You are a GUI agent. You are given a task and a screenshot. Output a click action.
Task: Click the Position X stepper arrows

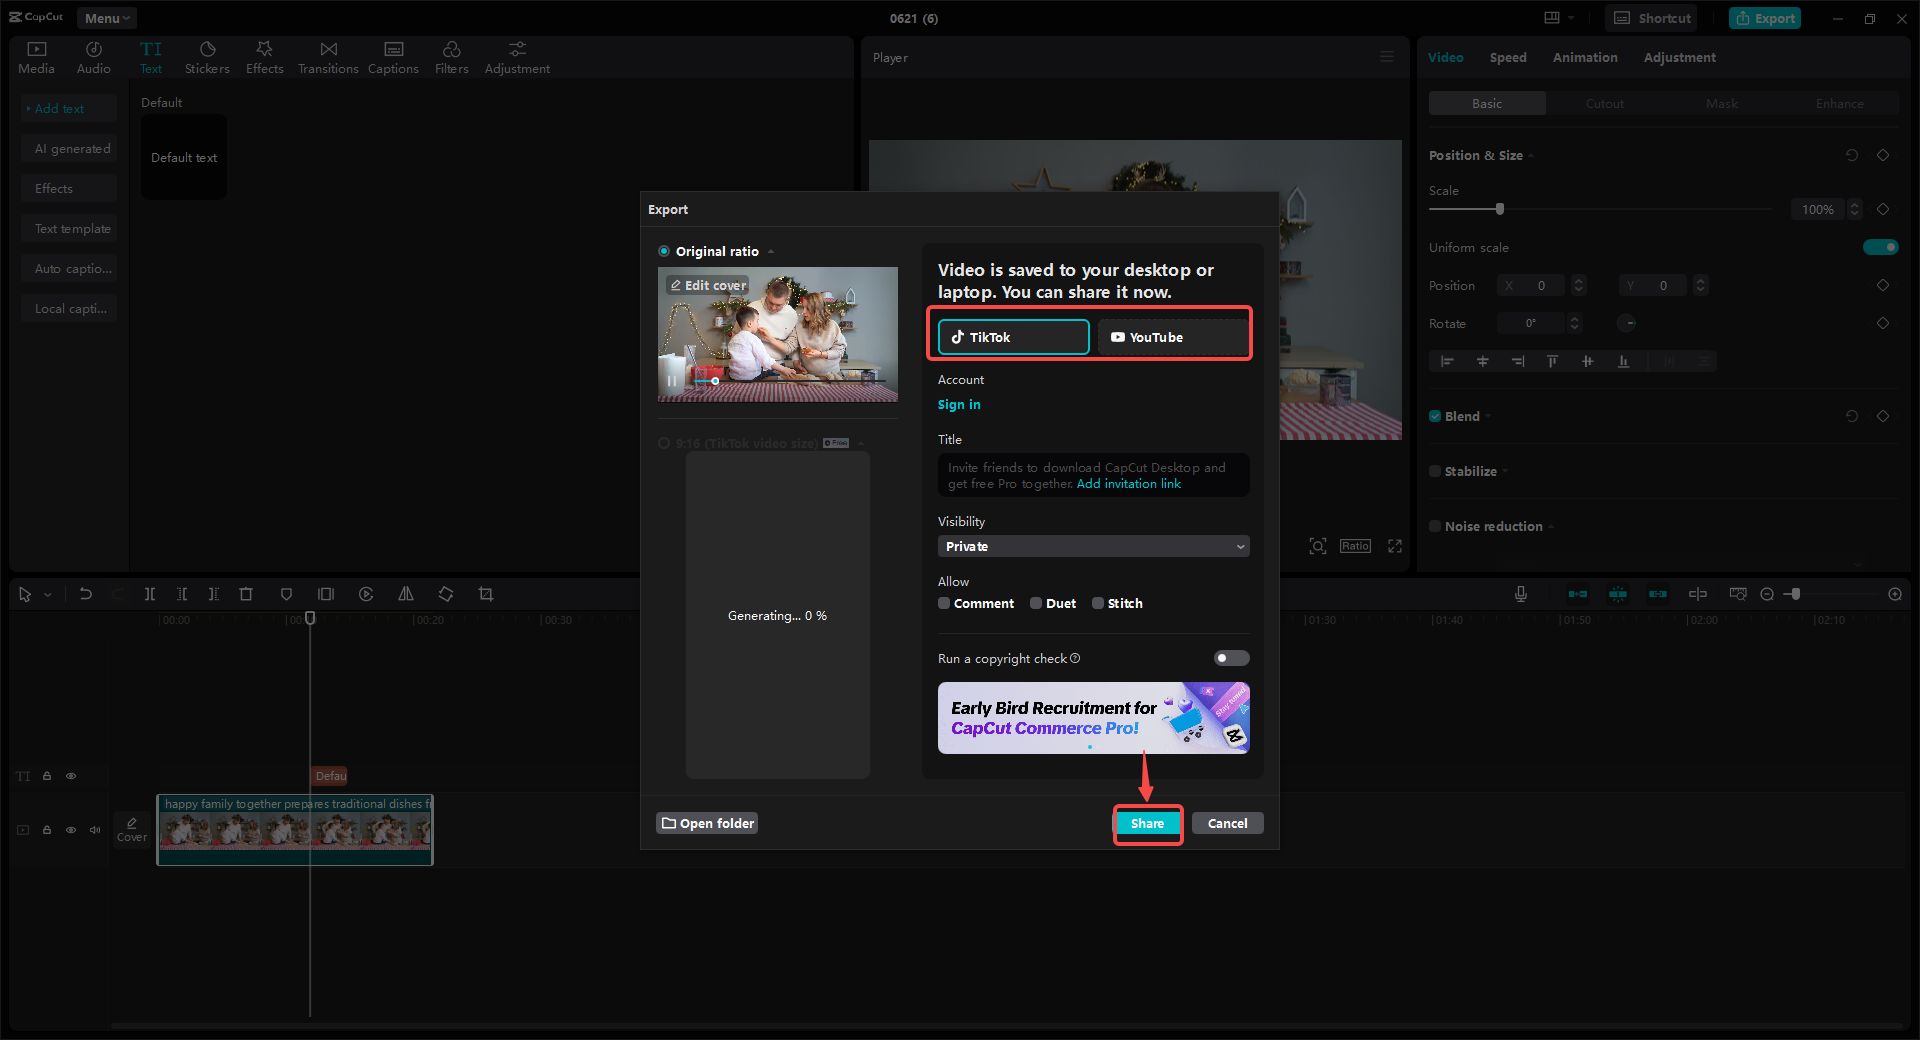(x=1579, y=285)
